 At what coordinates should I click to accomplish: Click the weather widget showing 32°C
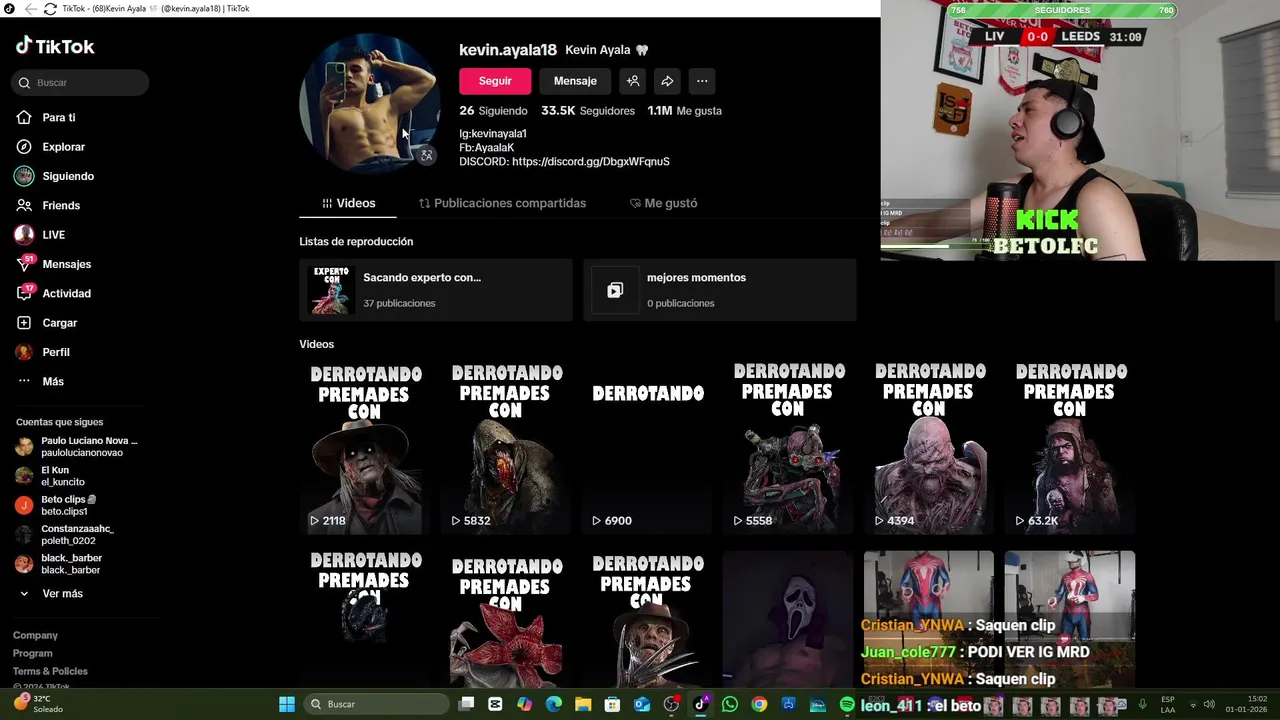click(40, 704)
